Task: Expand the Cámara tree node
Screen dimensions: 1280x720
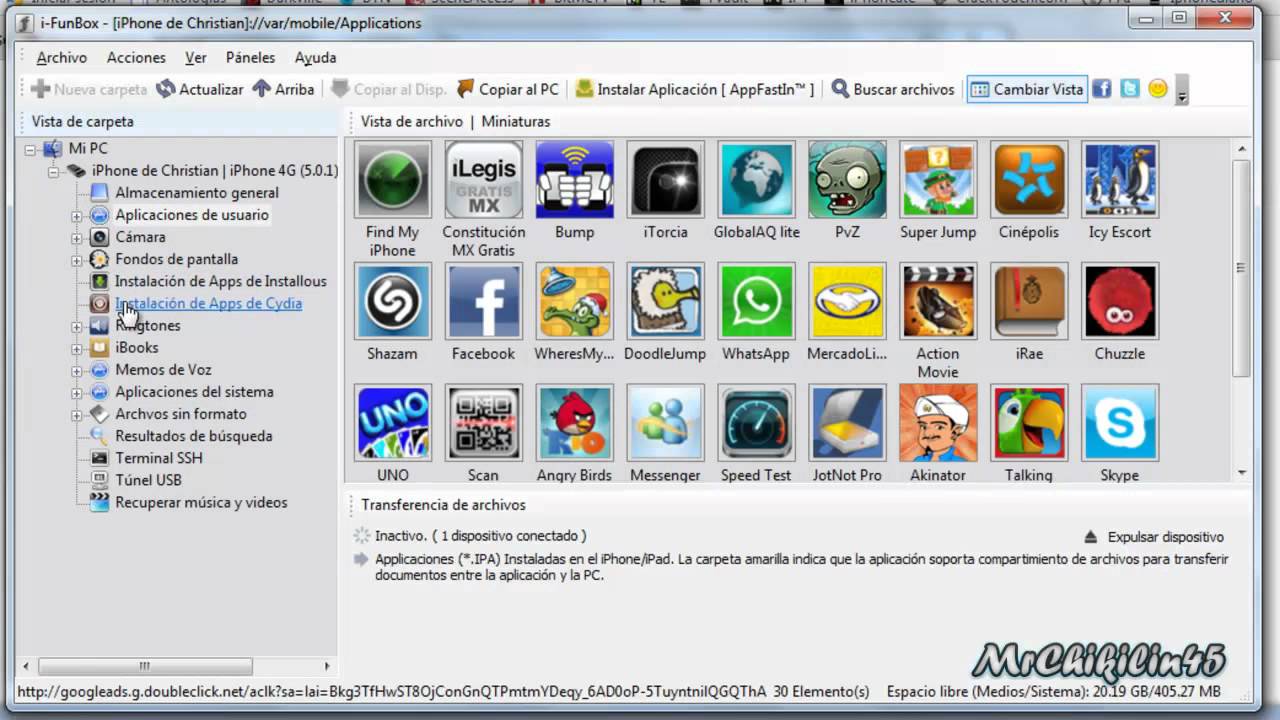Action: 76,237
